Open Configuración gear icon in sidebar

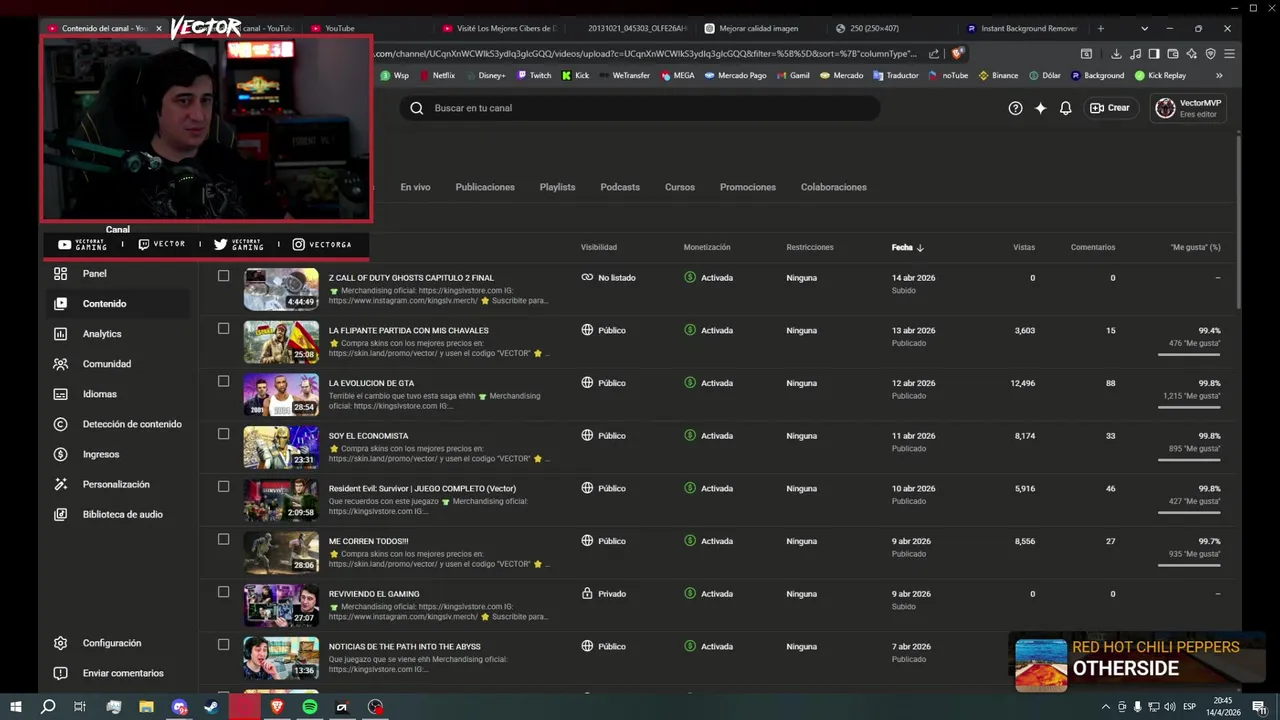(61, 643)
